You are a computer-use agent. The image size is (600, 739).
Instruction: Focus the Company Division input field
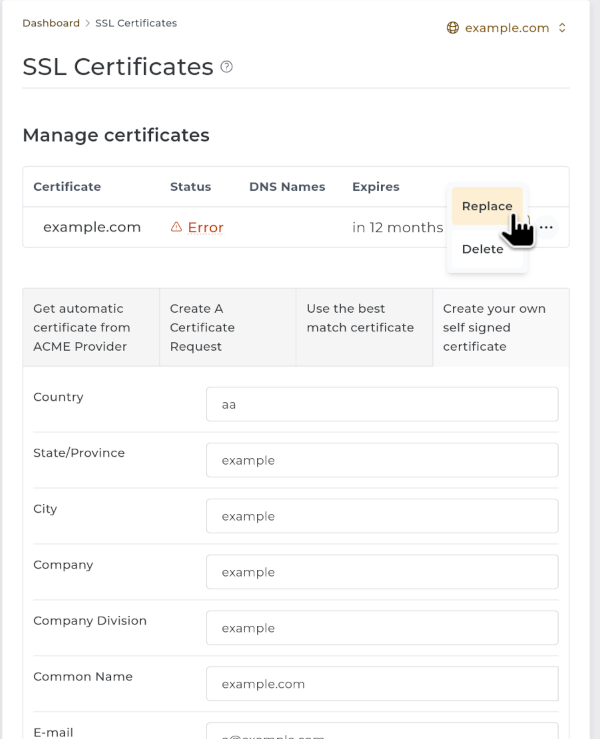(382, 628)
